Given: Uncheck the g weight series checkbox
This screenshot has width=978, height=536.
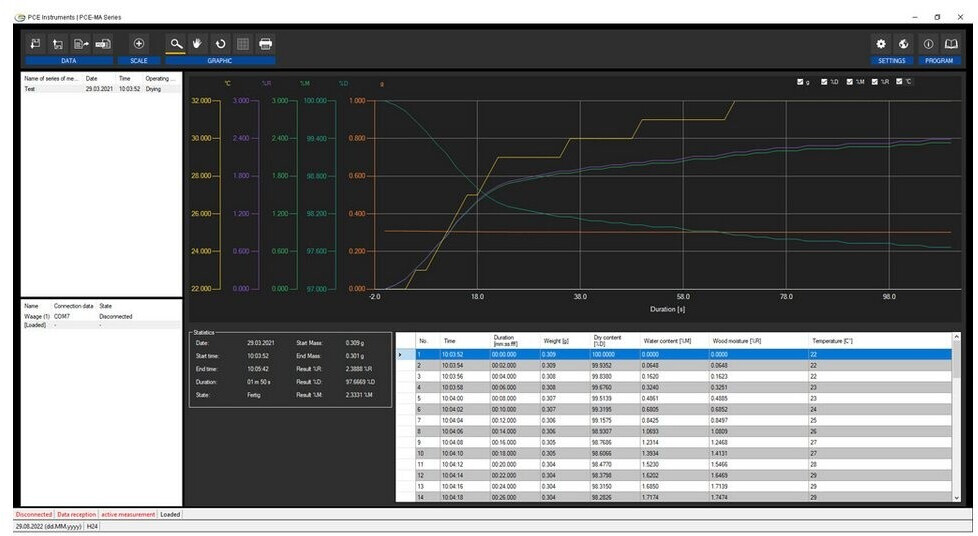Looking at the screenshot, I should pos(800,82).
